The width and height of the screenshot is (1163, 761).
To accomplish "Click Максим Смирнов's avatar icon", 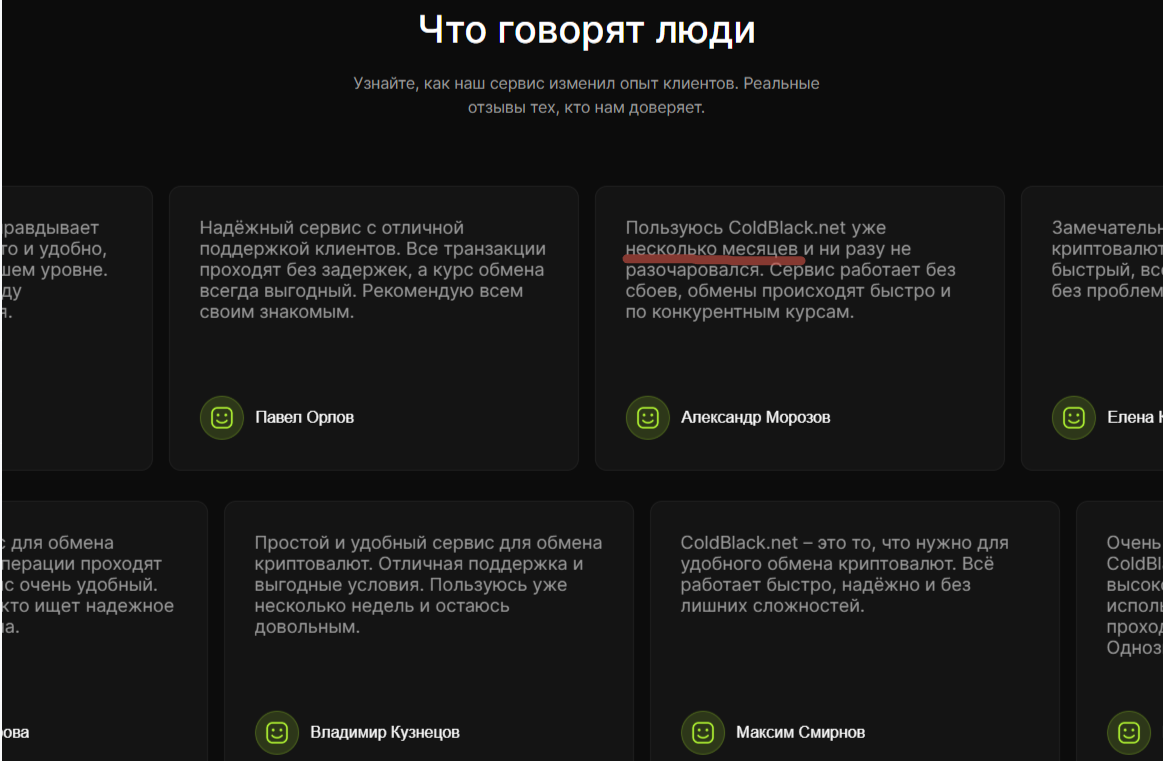I will click(x=703, y=732).
